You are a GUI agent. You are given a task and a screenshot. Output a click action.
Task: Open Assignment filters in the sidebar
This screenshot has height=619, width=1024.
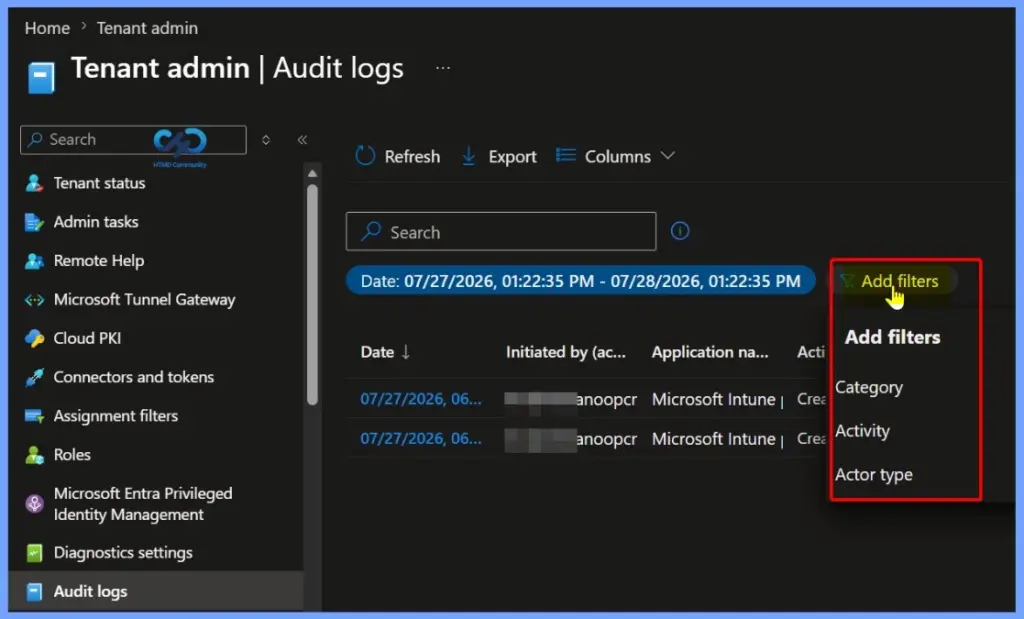pos(116,416)
